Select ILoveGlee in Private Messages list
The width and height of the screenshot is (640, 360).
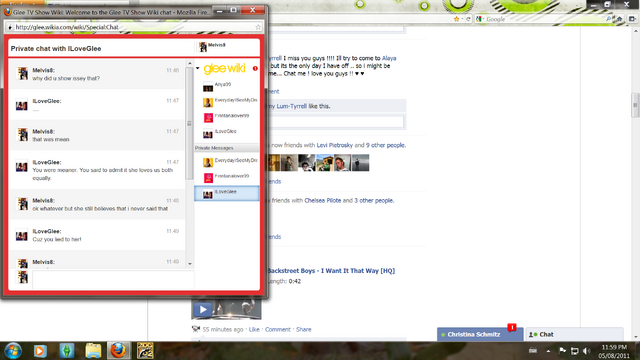(x=227, y=193)
